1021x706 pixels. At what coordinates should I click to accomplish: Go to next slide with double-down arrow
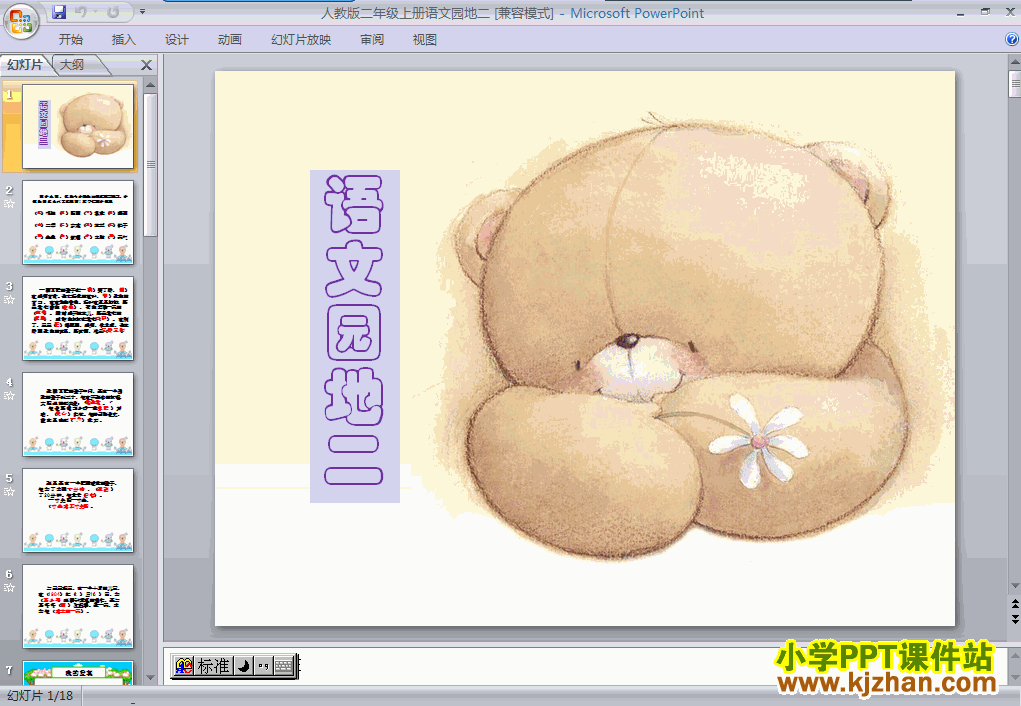[x=1014, y=618]
